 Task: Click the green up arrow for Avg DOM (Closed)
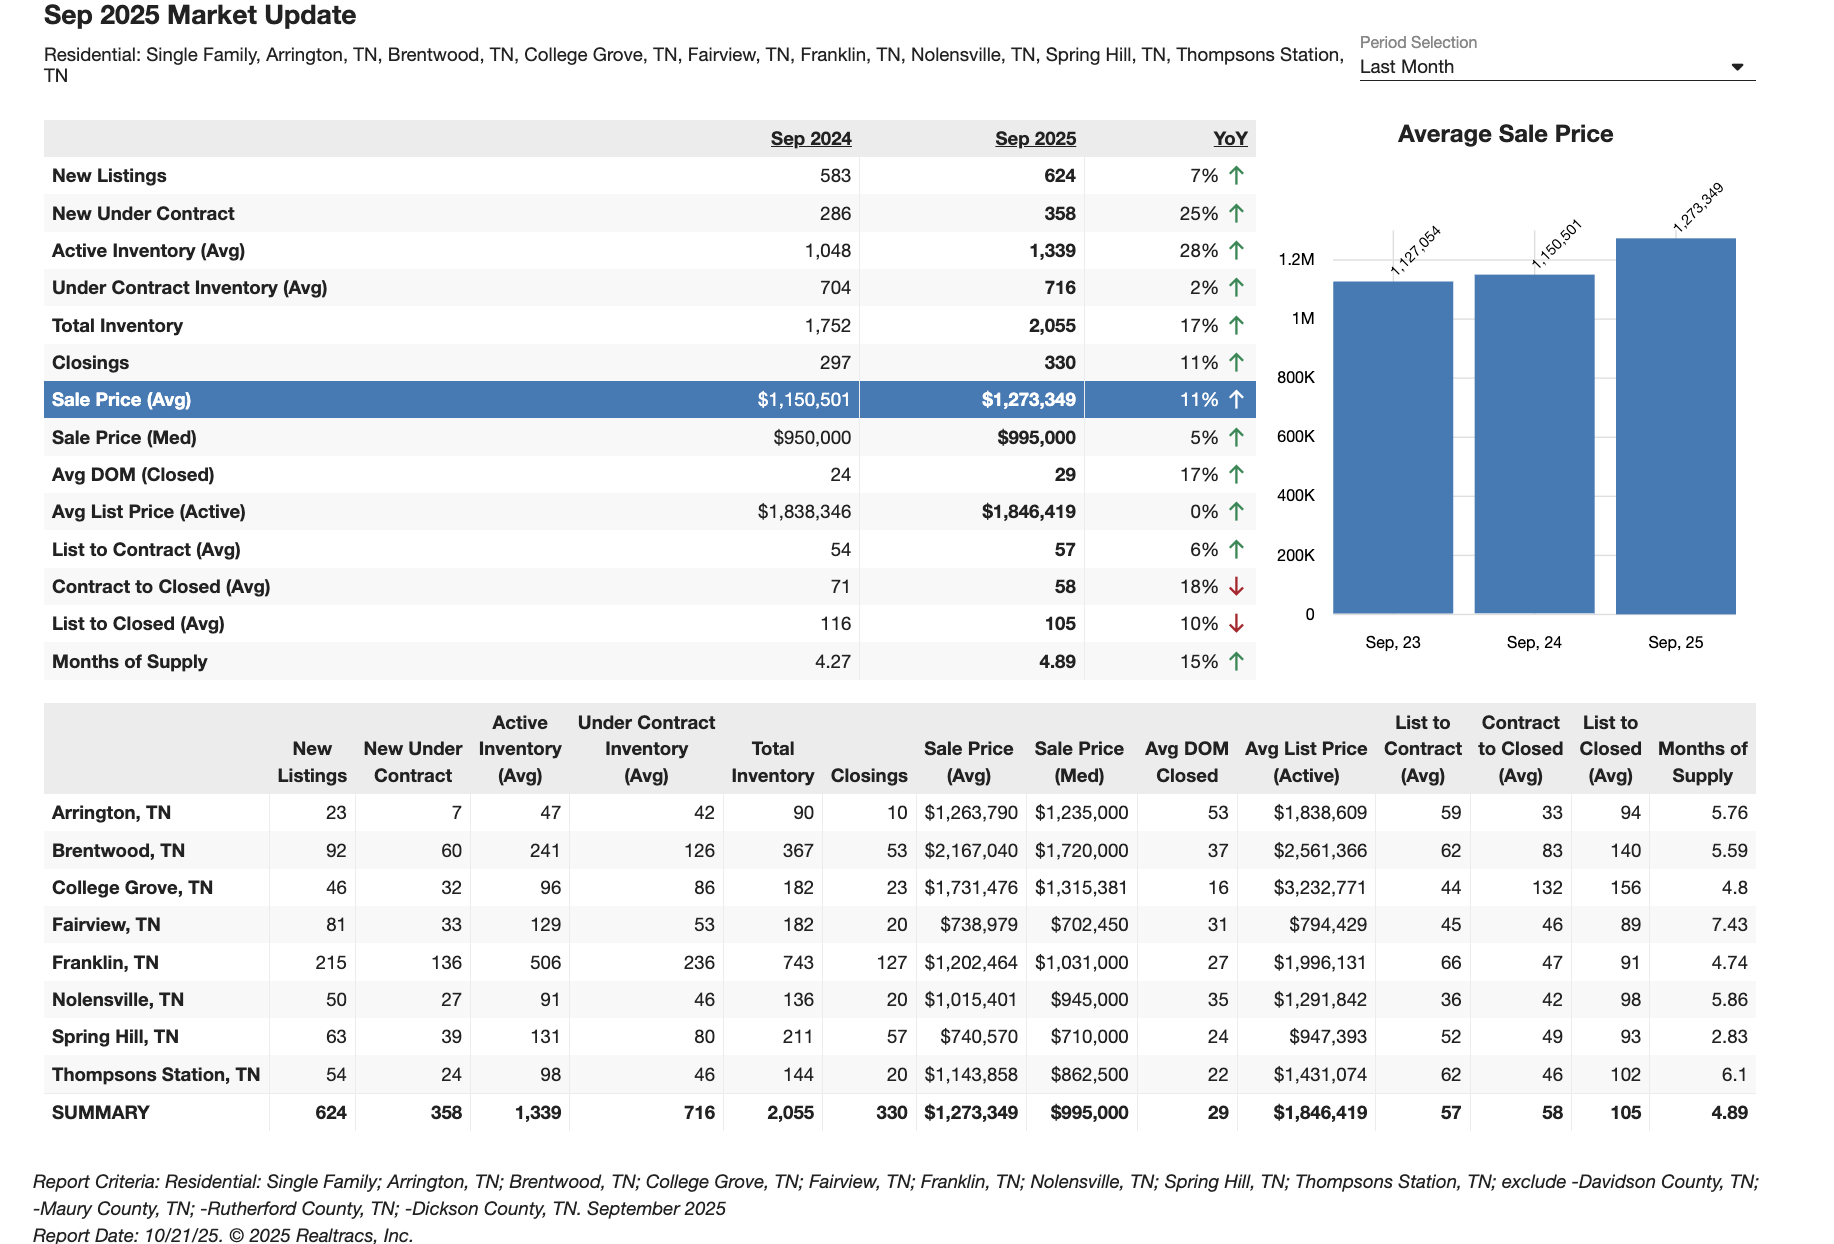[1236, 475]
